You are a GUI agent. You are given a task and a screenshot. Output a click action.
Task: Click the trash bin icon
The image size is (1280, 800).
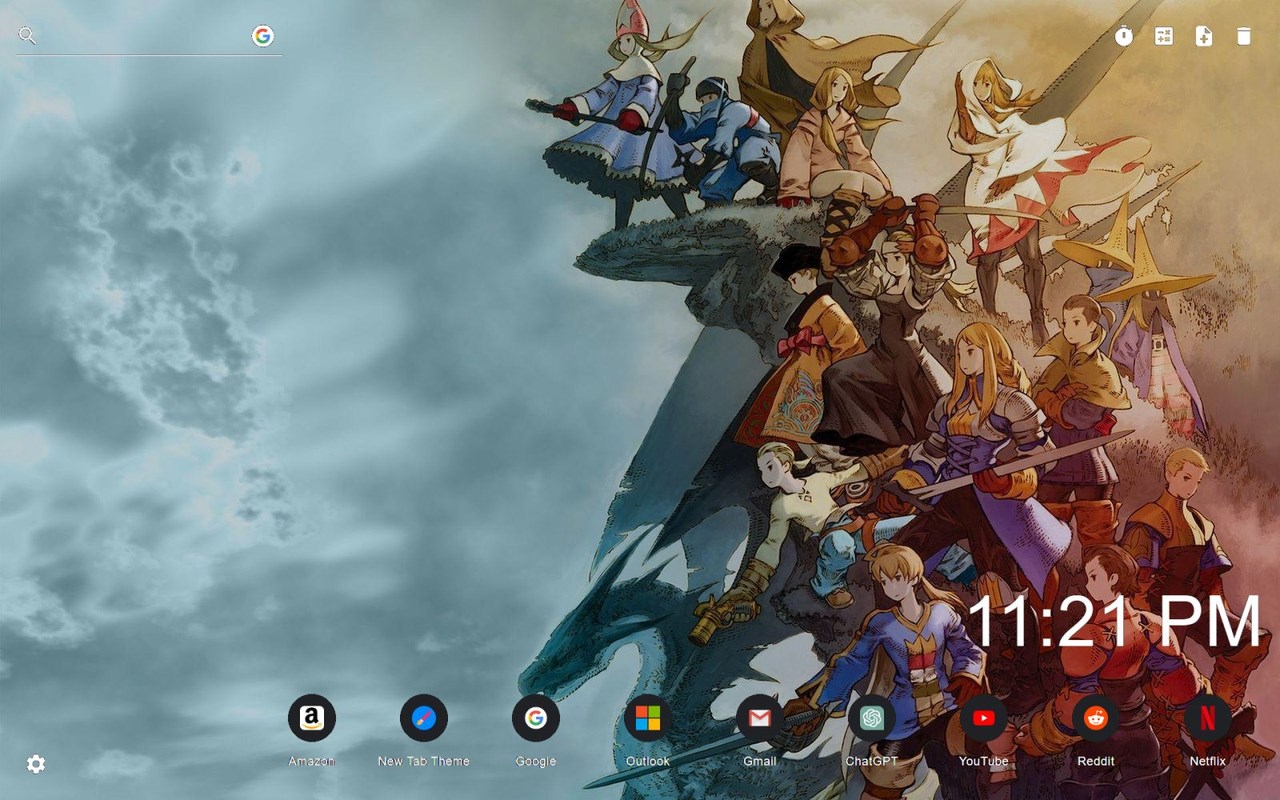[1243, 36]
